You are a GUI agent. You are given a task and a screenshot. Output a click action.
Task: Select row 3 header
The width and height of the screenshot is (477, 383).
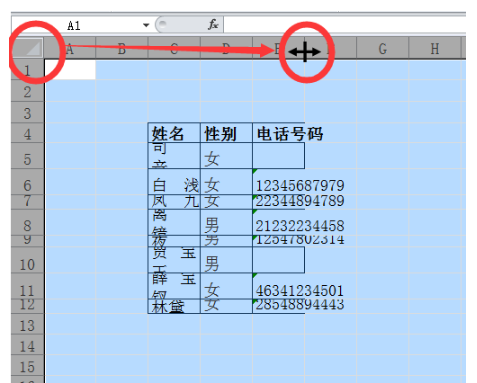coord(28,113)
